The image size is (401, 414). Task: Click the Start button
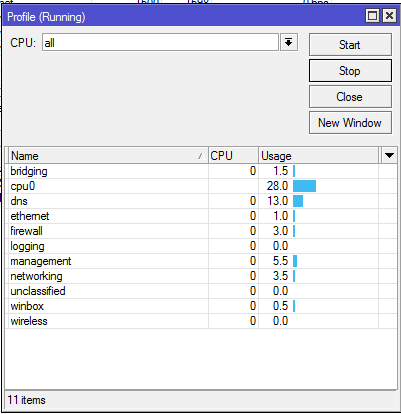pos(350,44)
